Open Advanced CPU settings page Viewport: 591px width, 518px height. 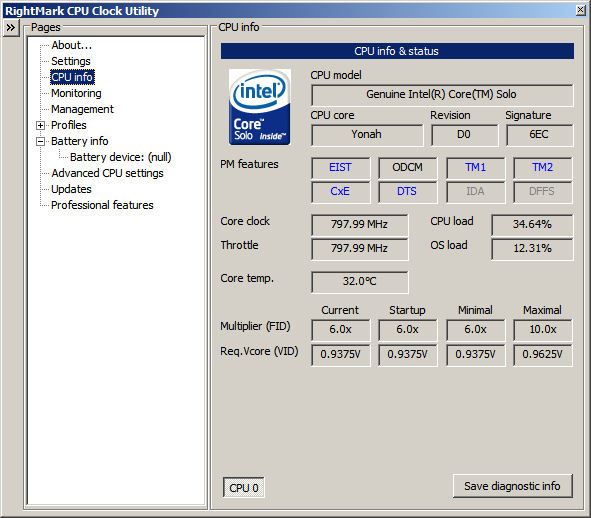(x=107, y=173)
